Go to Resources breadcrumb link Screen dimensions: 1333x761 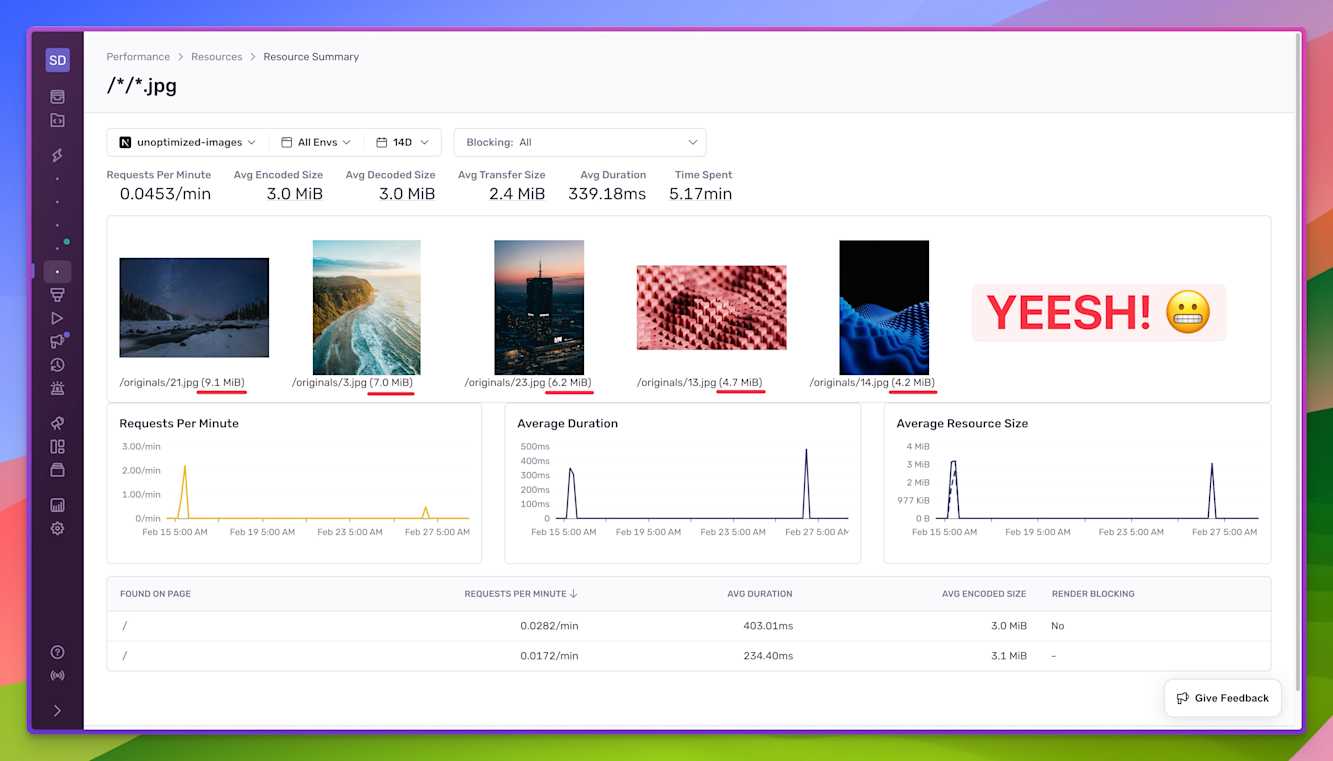point(217,57)
